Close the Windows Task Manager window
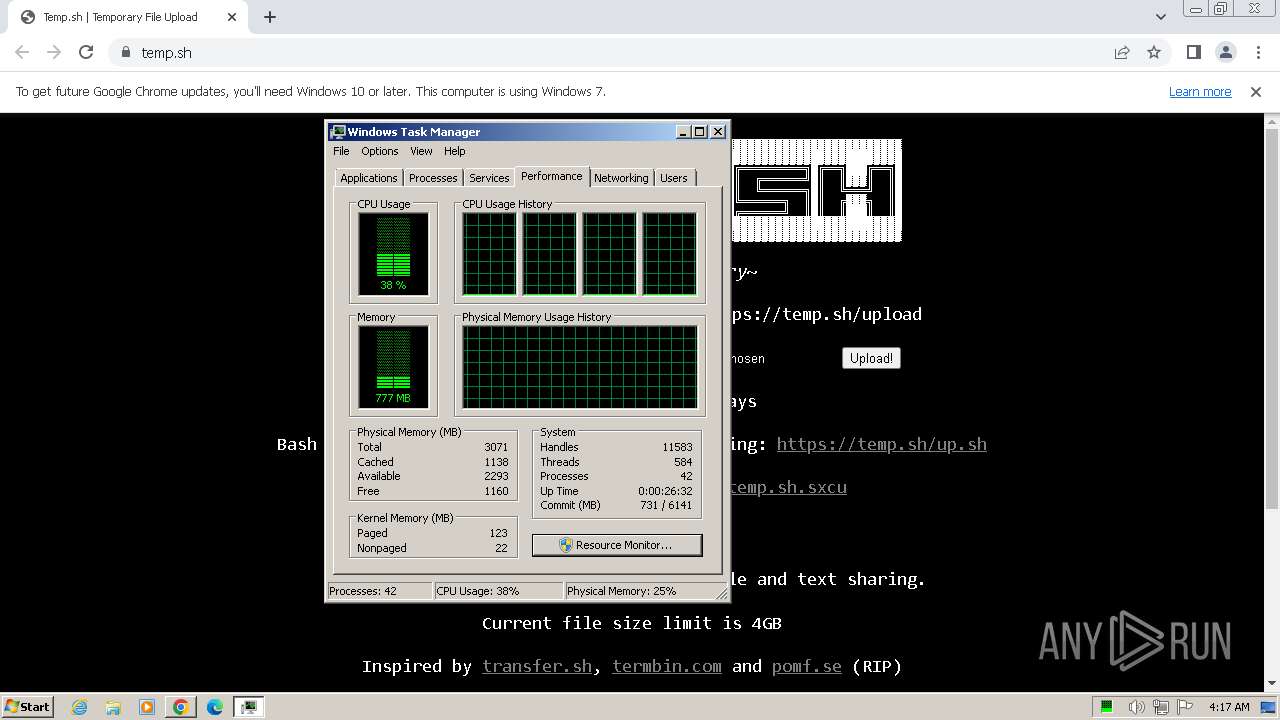 (717, 132)
